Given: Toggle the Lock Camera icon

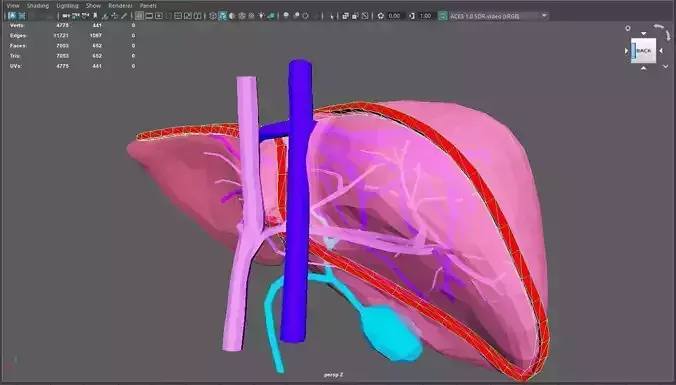Looking at the screenshot, I should coord(76,16).
